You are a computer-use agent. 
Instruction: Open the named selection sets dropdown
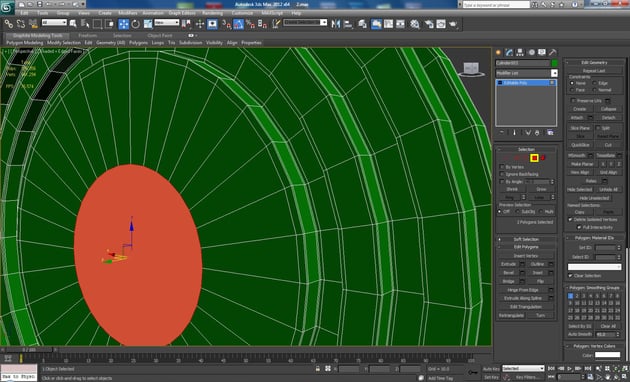305,23
